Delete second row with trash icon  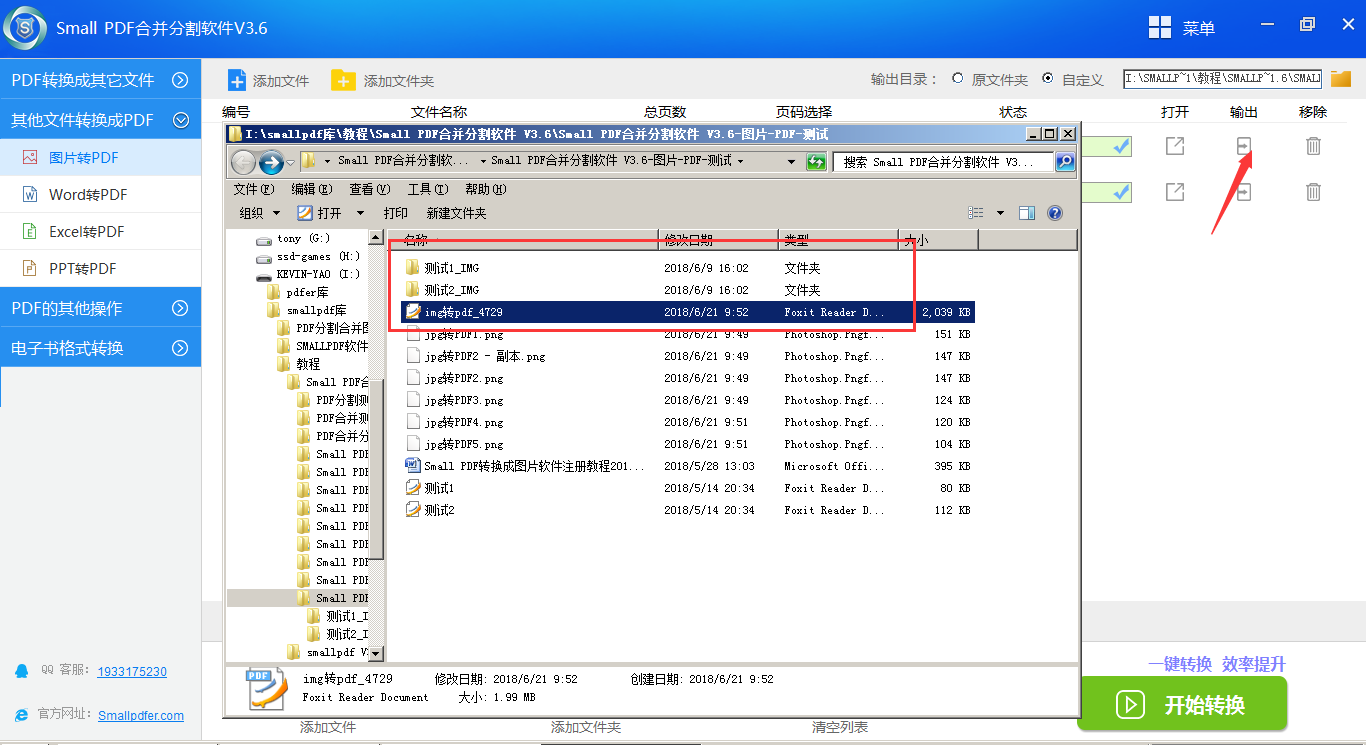(1313, 191)
